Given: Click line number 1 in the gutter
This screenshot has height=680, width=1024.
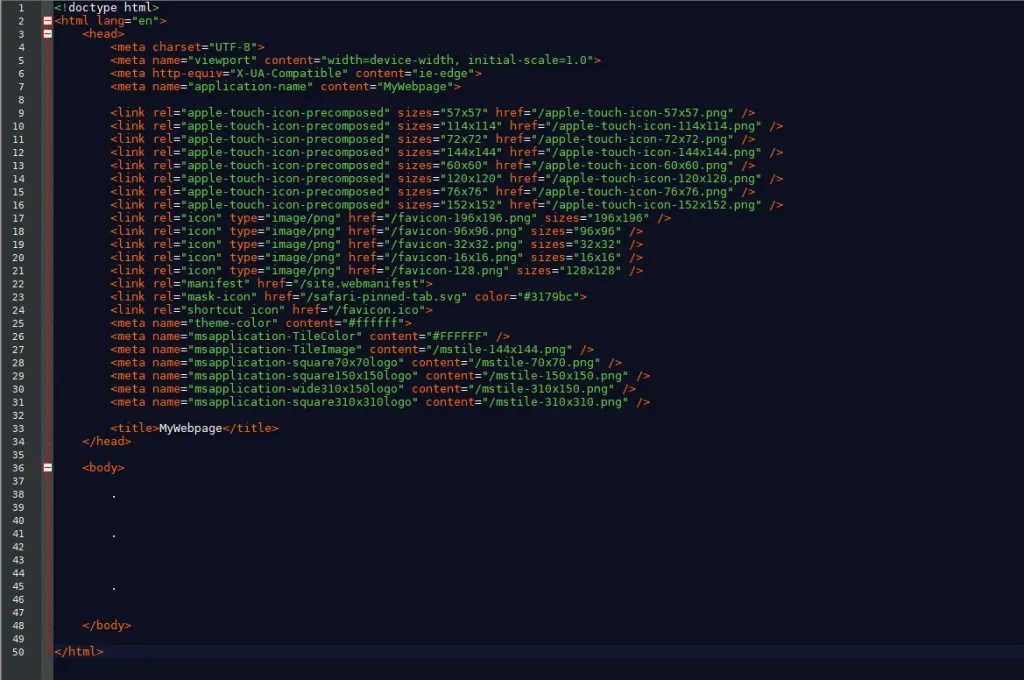Looking at the screenshot, I should pyautogui.click(x=20, y=7).
